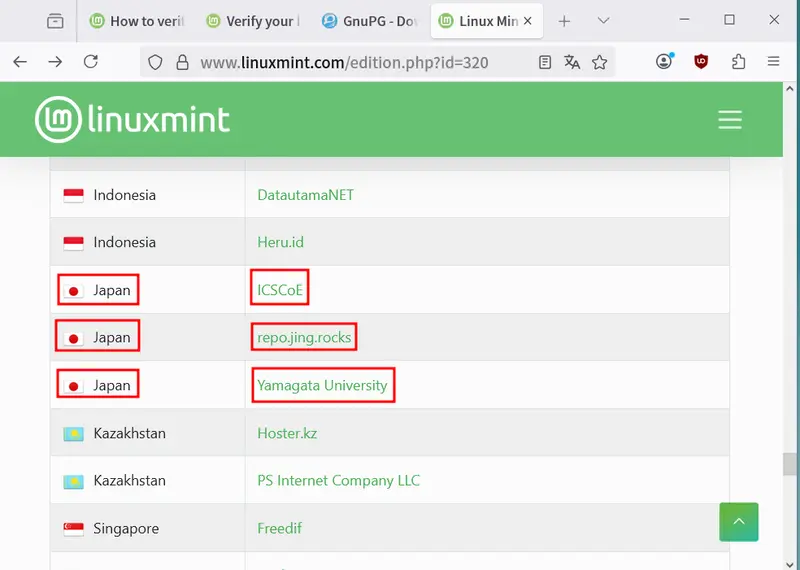Switch to the 'How to verify' tab
Viewport: 800px width, 570px height.
tap(136, 21)
